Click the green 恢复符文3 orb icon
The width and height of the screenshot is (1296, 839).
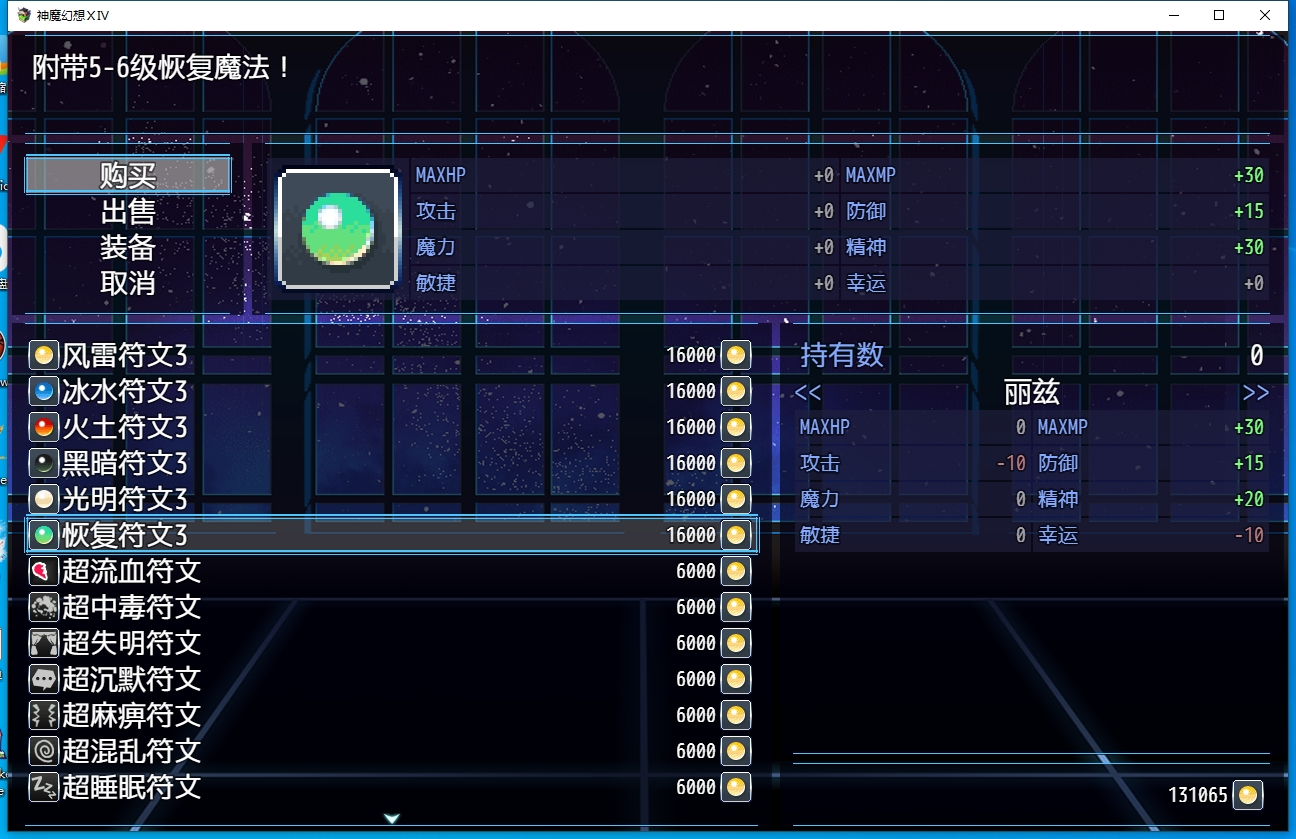tap(43, 535)
